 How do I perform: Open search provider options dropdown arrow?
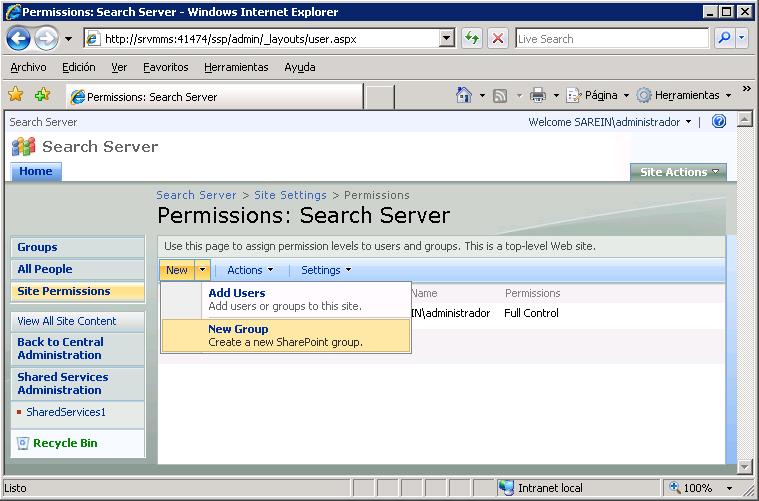[x=742, y=39]
